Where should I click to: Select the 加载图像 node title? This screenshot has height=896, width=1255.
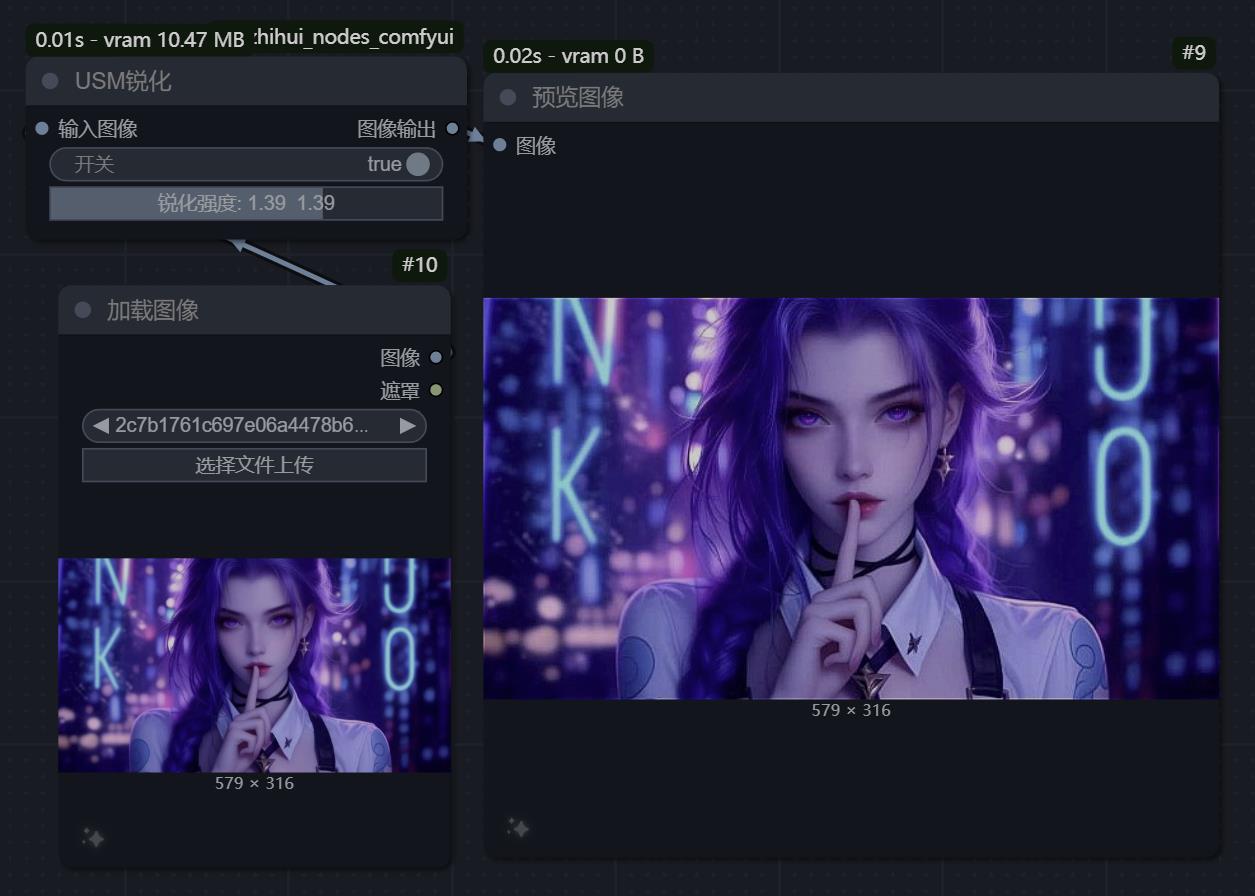(x=153, y=310)
